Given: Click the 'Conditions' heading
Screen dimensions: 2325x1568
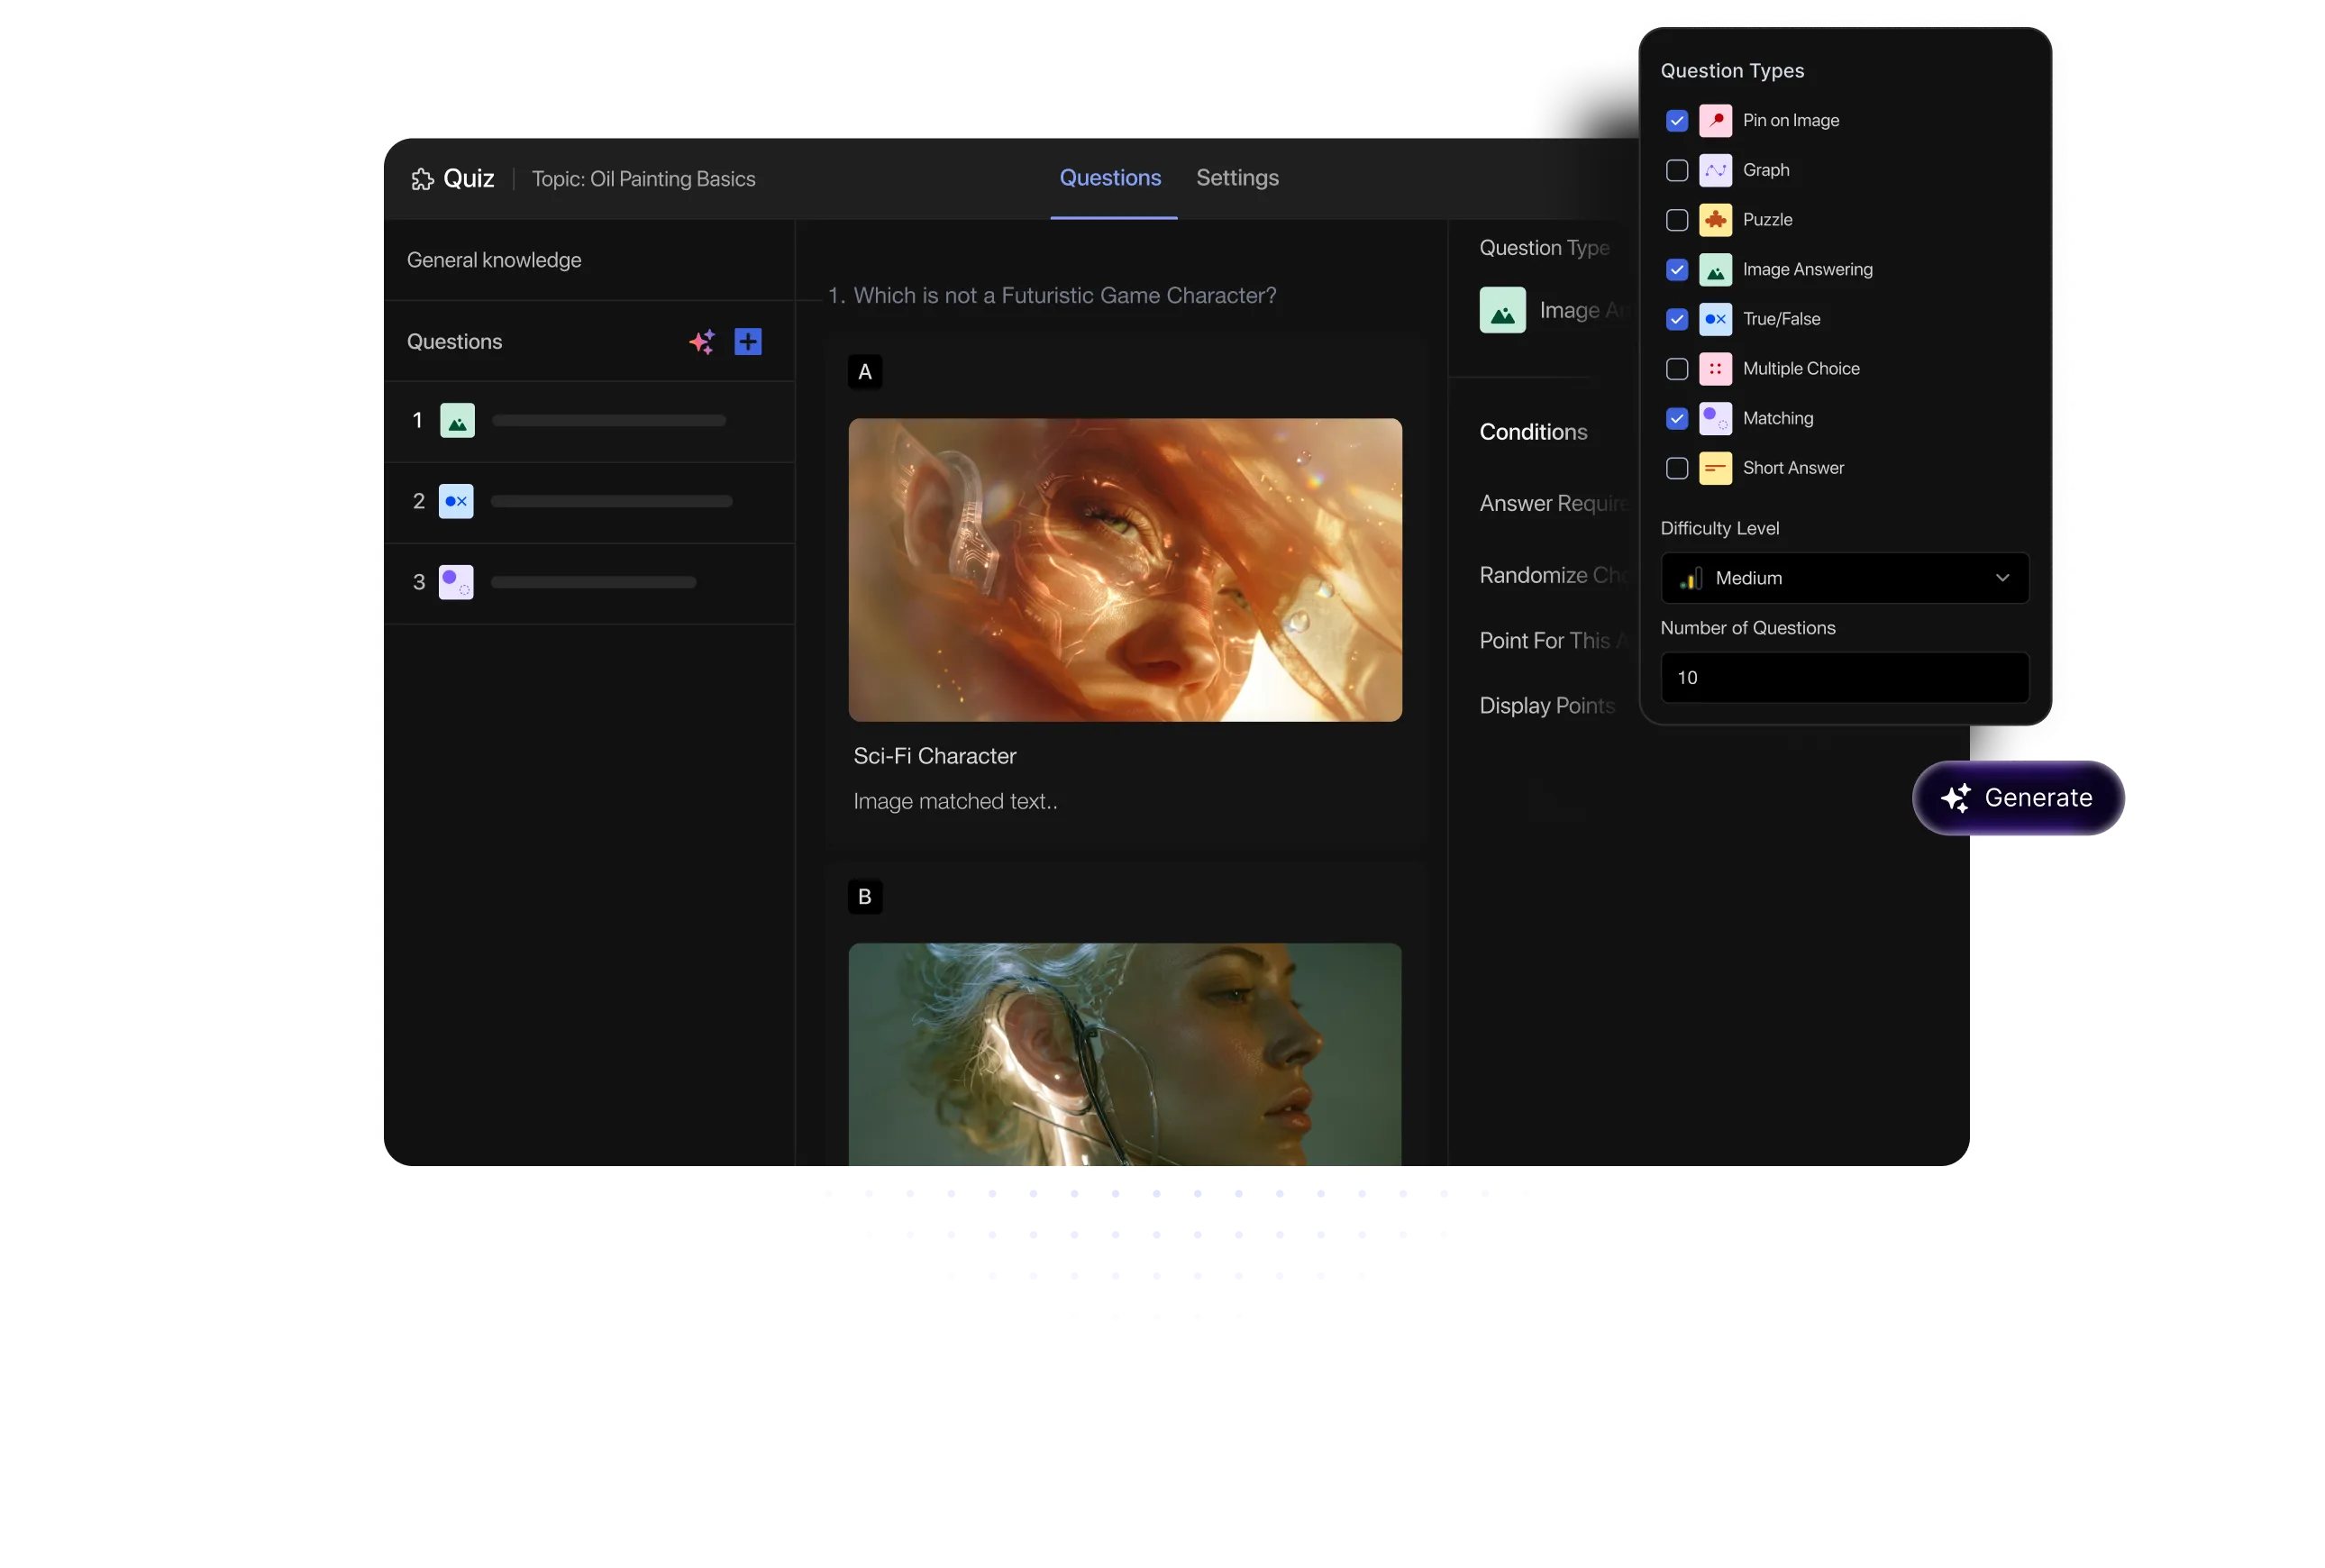Looking at the screenshot, I should point(1533,432).
